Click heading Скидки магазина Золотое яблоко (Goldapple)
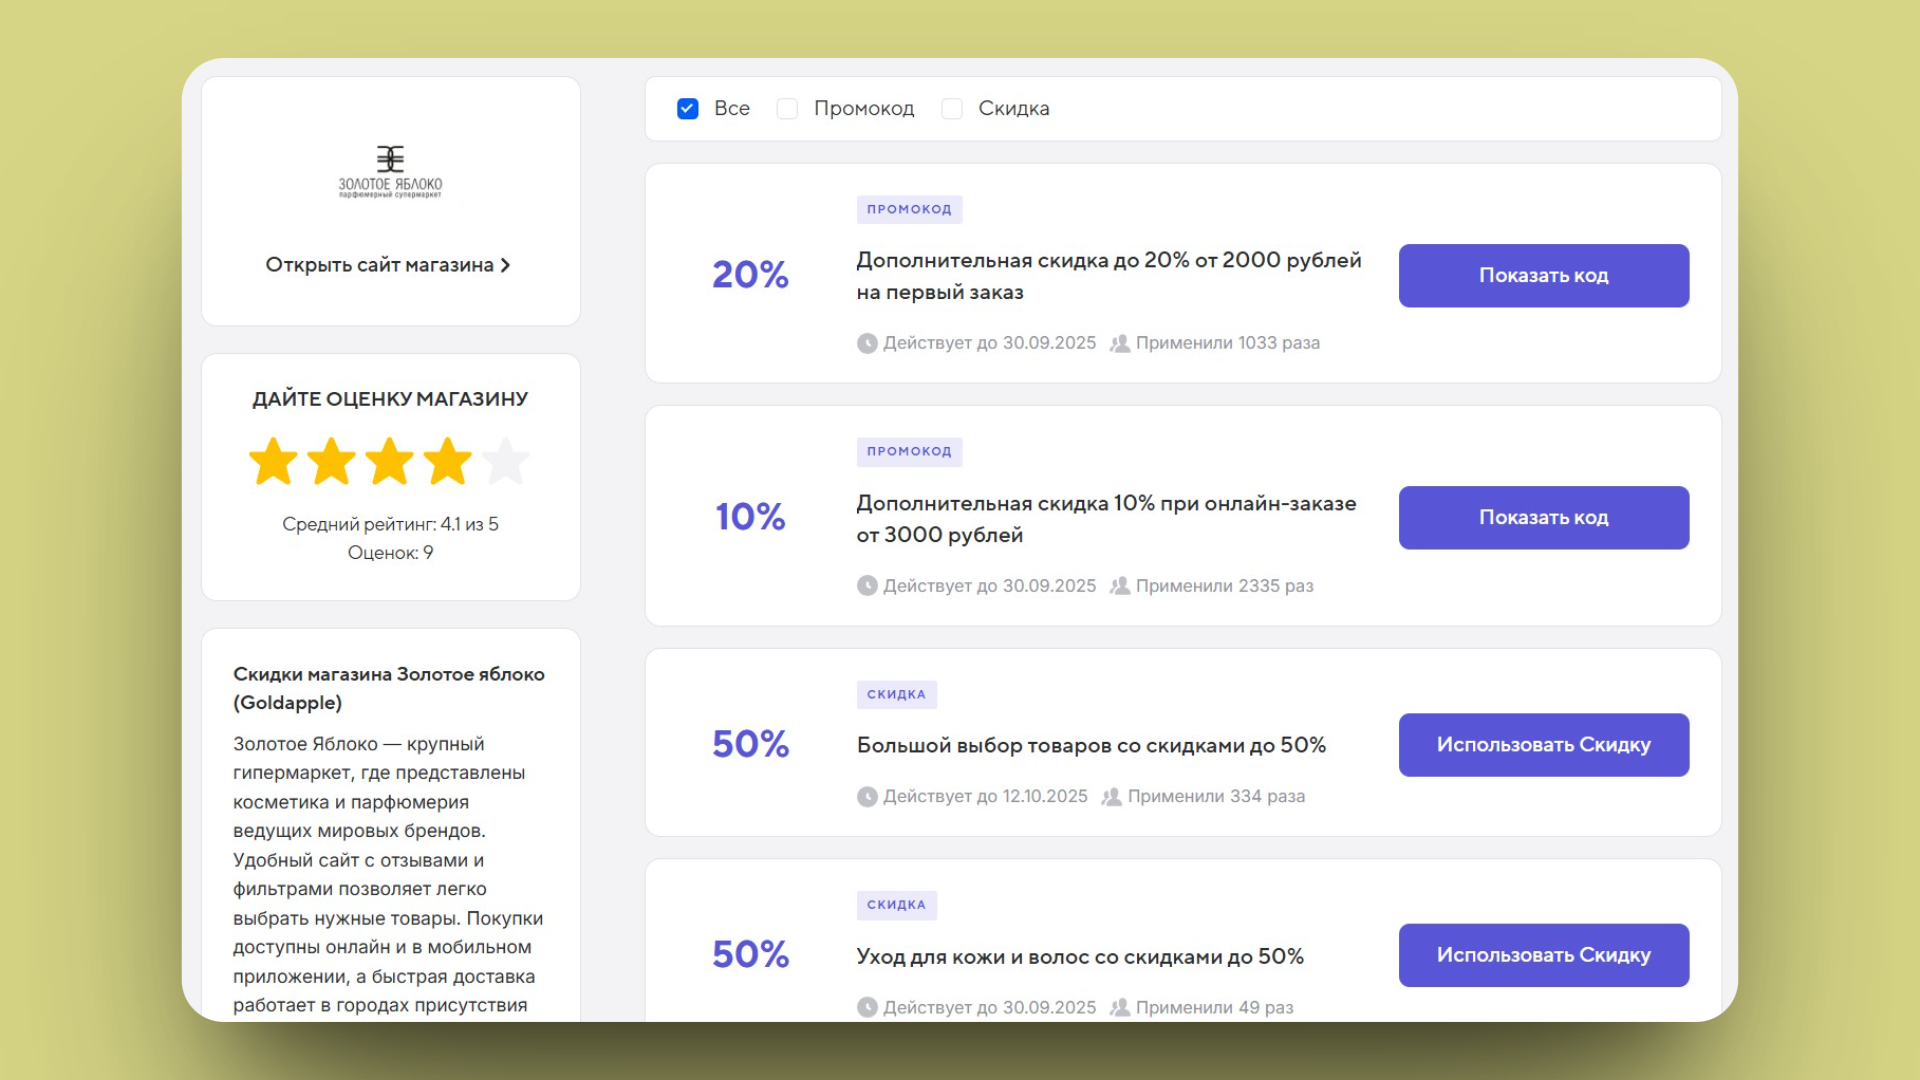The height and width of the screenshot is (1080, 1920). coord(389,688)
